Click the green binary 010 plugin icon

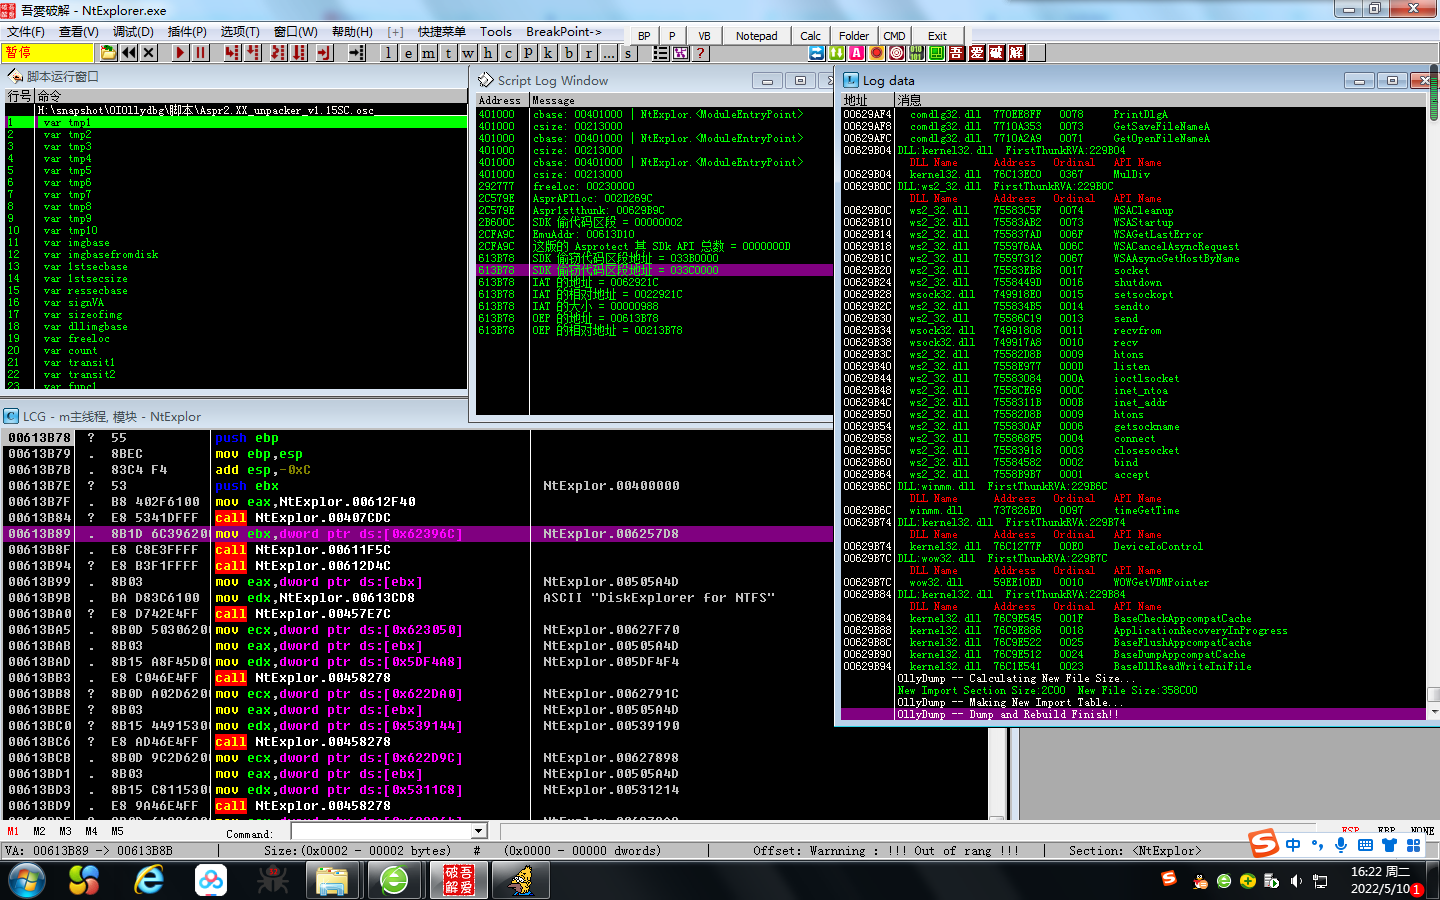916,53
